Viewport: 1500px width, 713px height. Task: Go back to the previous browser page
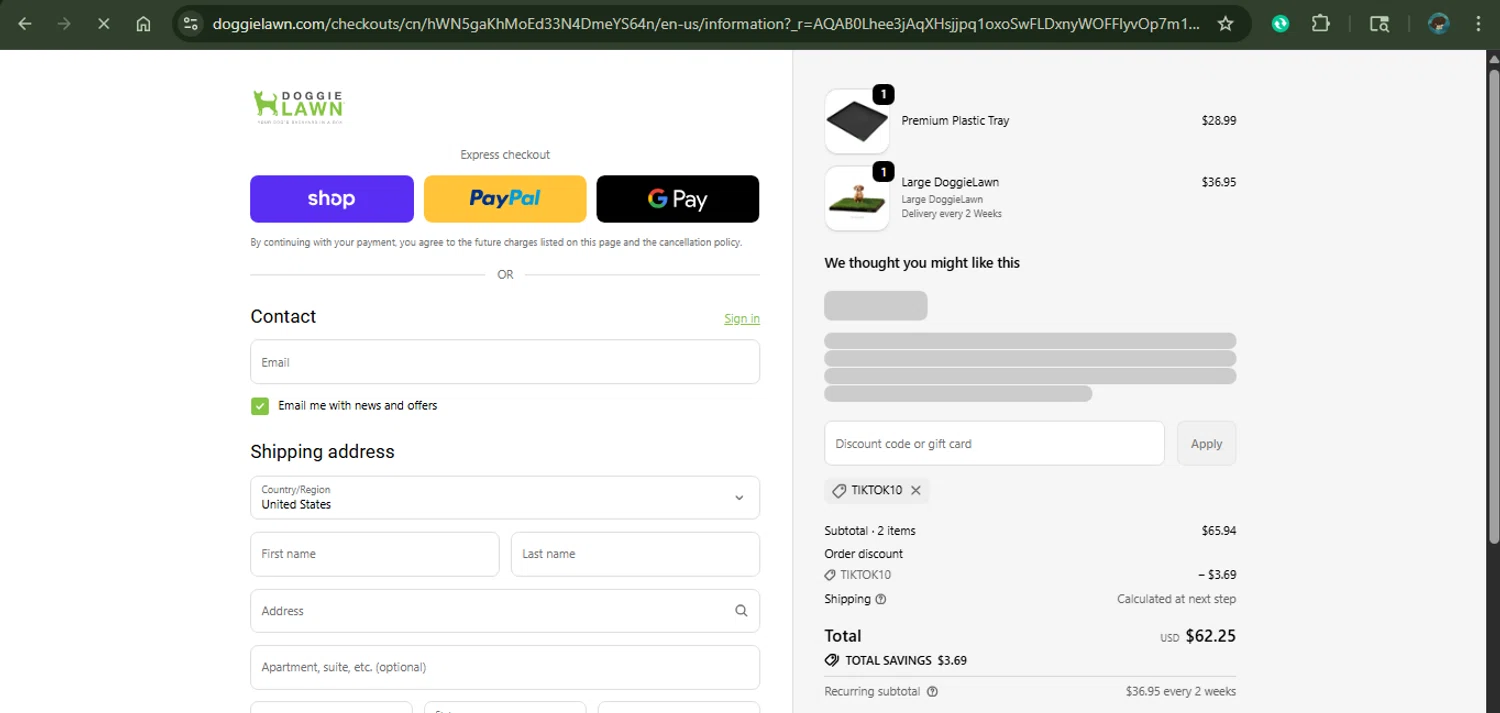[25, 24]
